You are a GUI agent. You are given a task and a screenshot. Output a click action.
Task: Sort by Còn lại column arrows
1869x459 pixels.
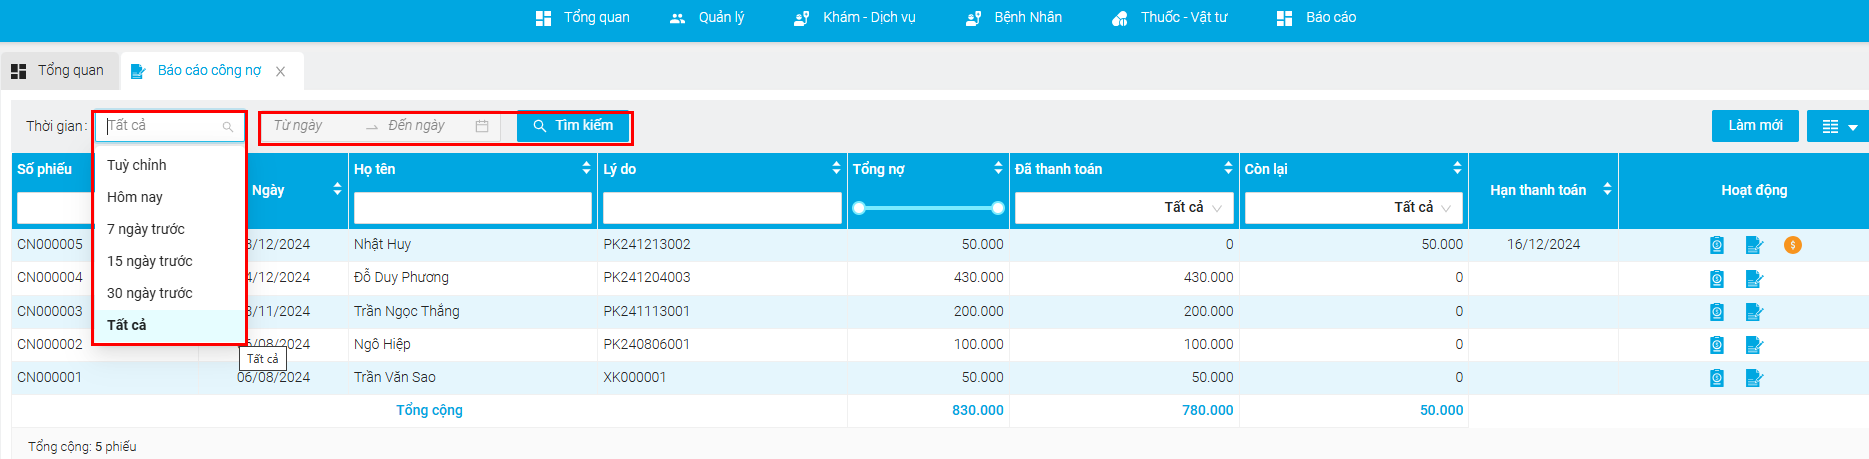[1457, 168]
